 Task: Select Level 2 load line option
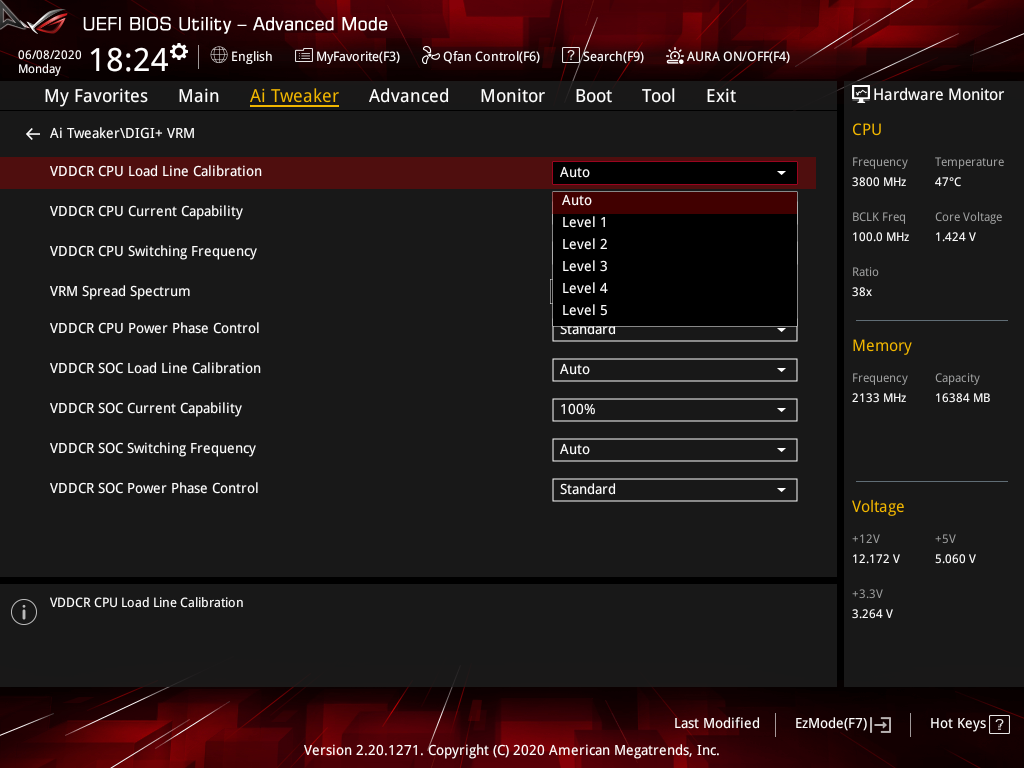coord(675,245)
